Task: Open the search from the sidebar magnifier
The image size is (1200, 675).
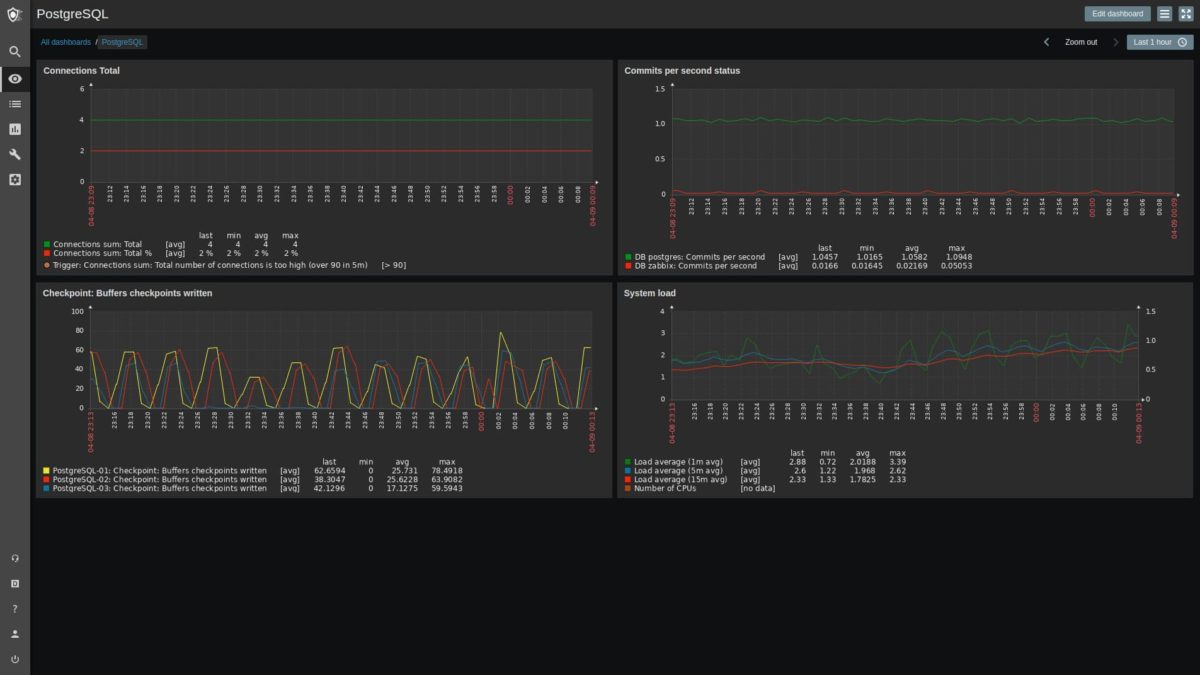Action: coord(14,51)
